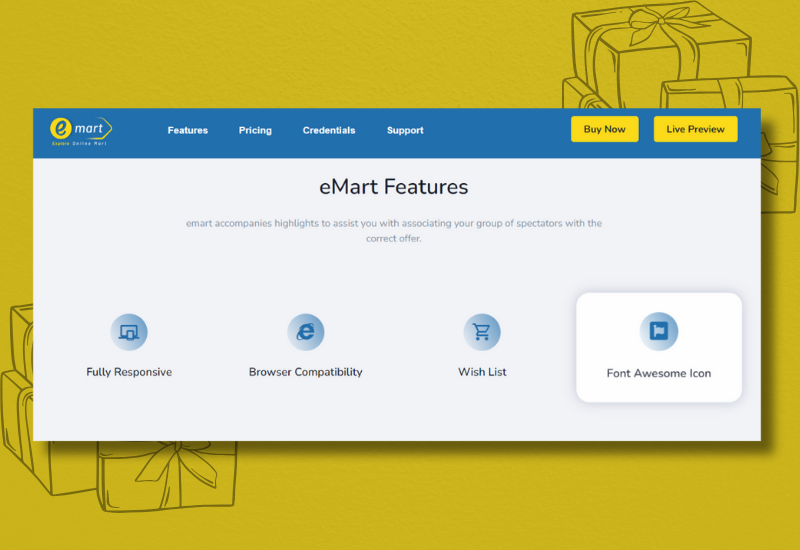The height and width of the screenshot is (550, 800).
Task: Click the flag Font Awesome icon
Action: (659, 332)
